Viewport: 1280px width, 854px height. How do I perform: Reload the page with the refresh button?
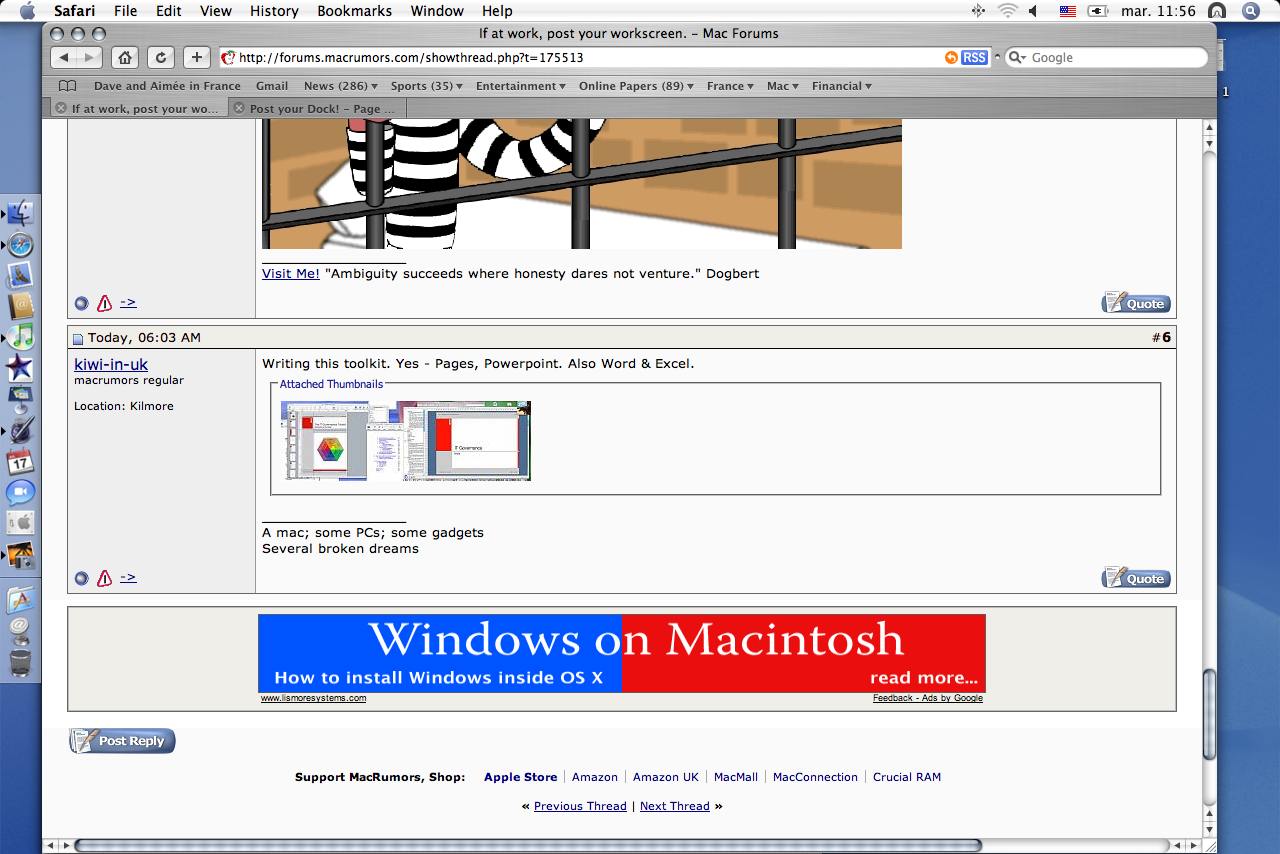[161, 57]
